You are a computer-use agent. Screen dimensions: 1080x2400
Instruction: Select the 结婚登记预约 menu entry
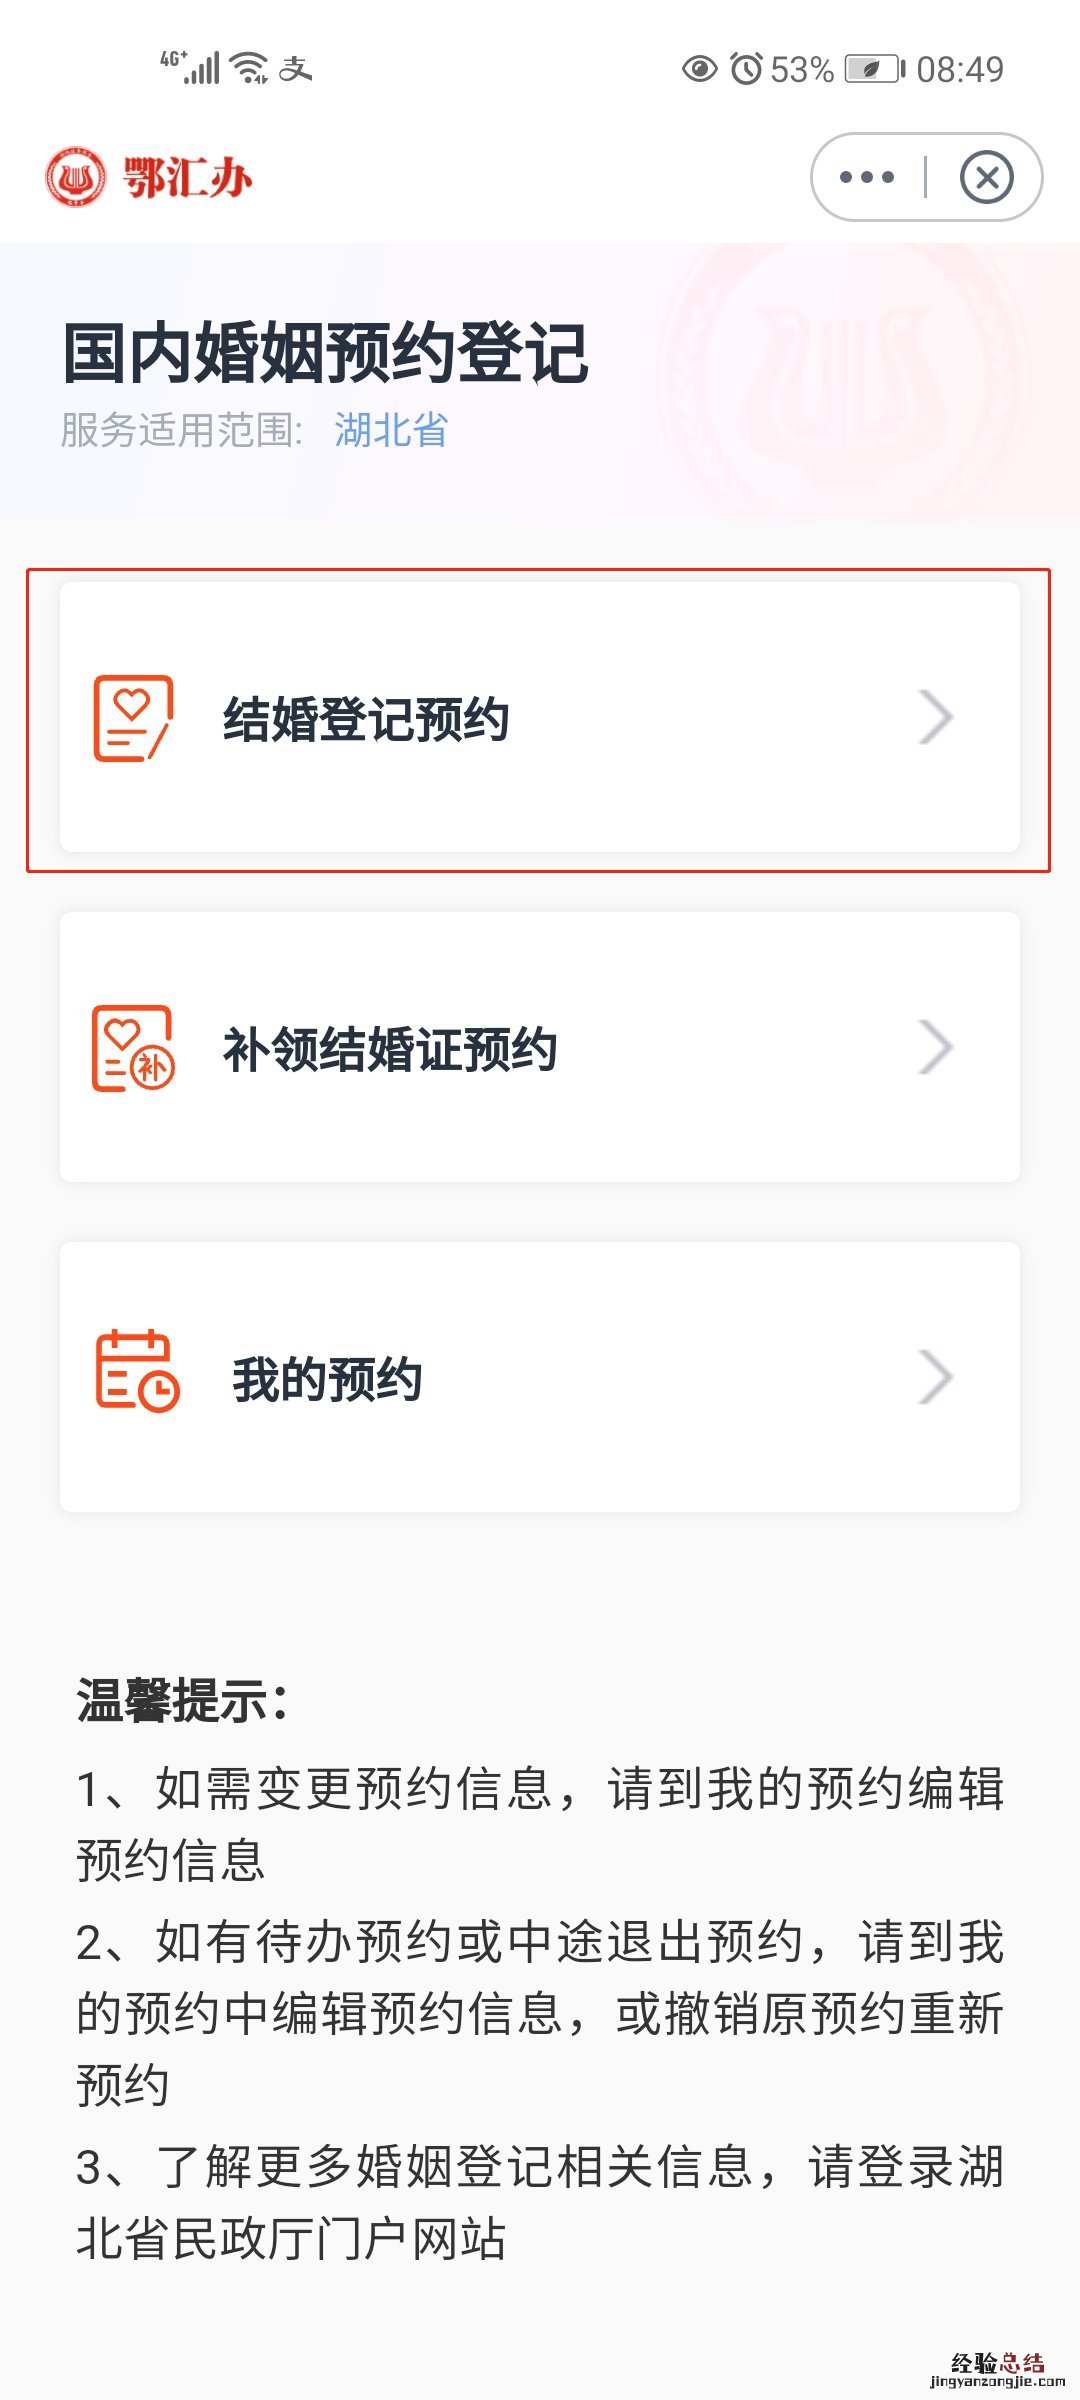click(366, 719)
